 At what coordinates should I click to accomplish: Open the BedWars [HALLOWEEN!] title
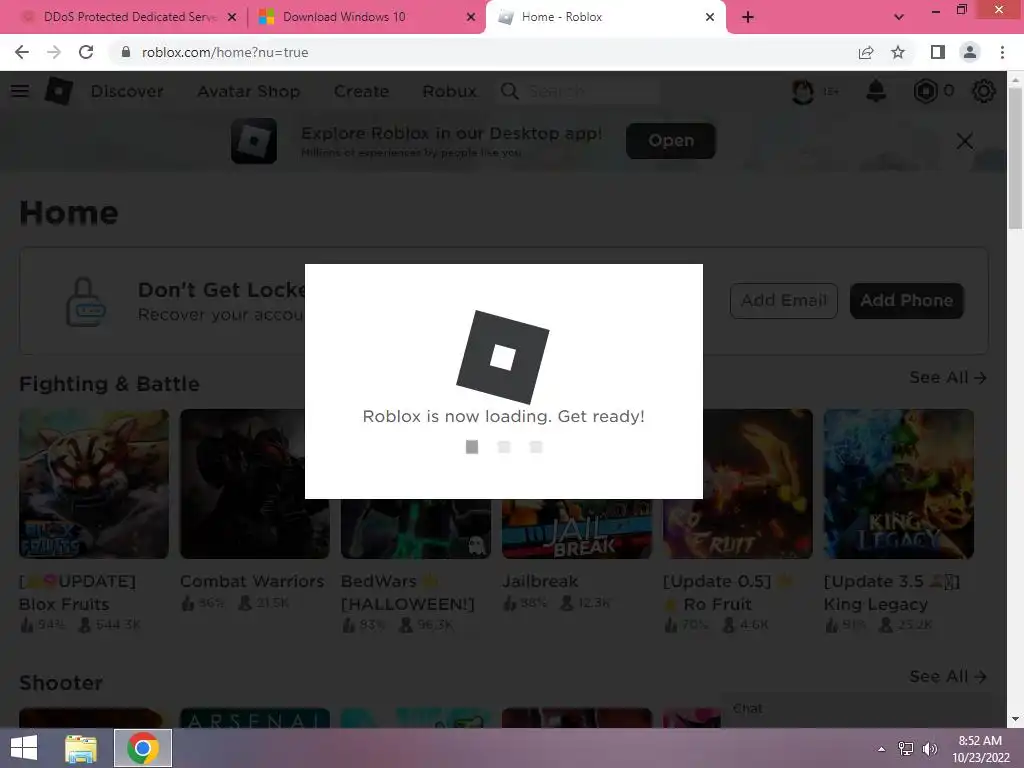408,592
